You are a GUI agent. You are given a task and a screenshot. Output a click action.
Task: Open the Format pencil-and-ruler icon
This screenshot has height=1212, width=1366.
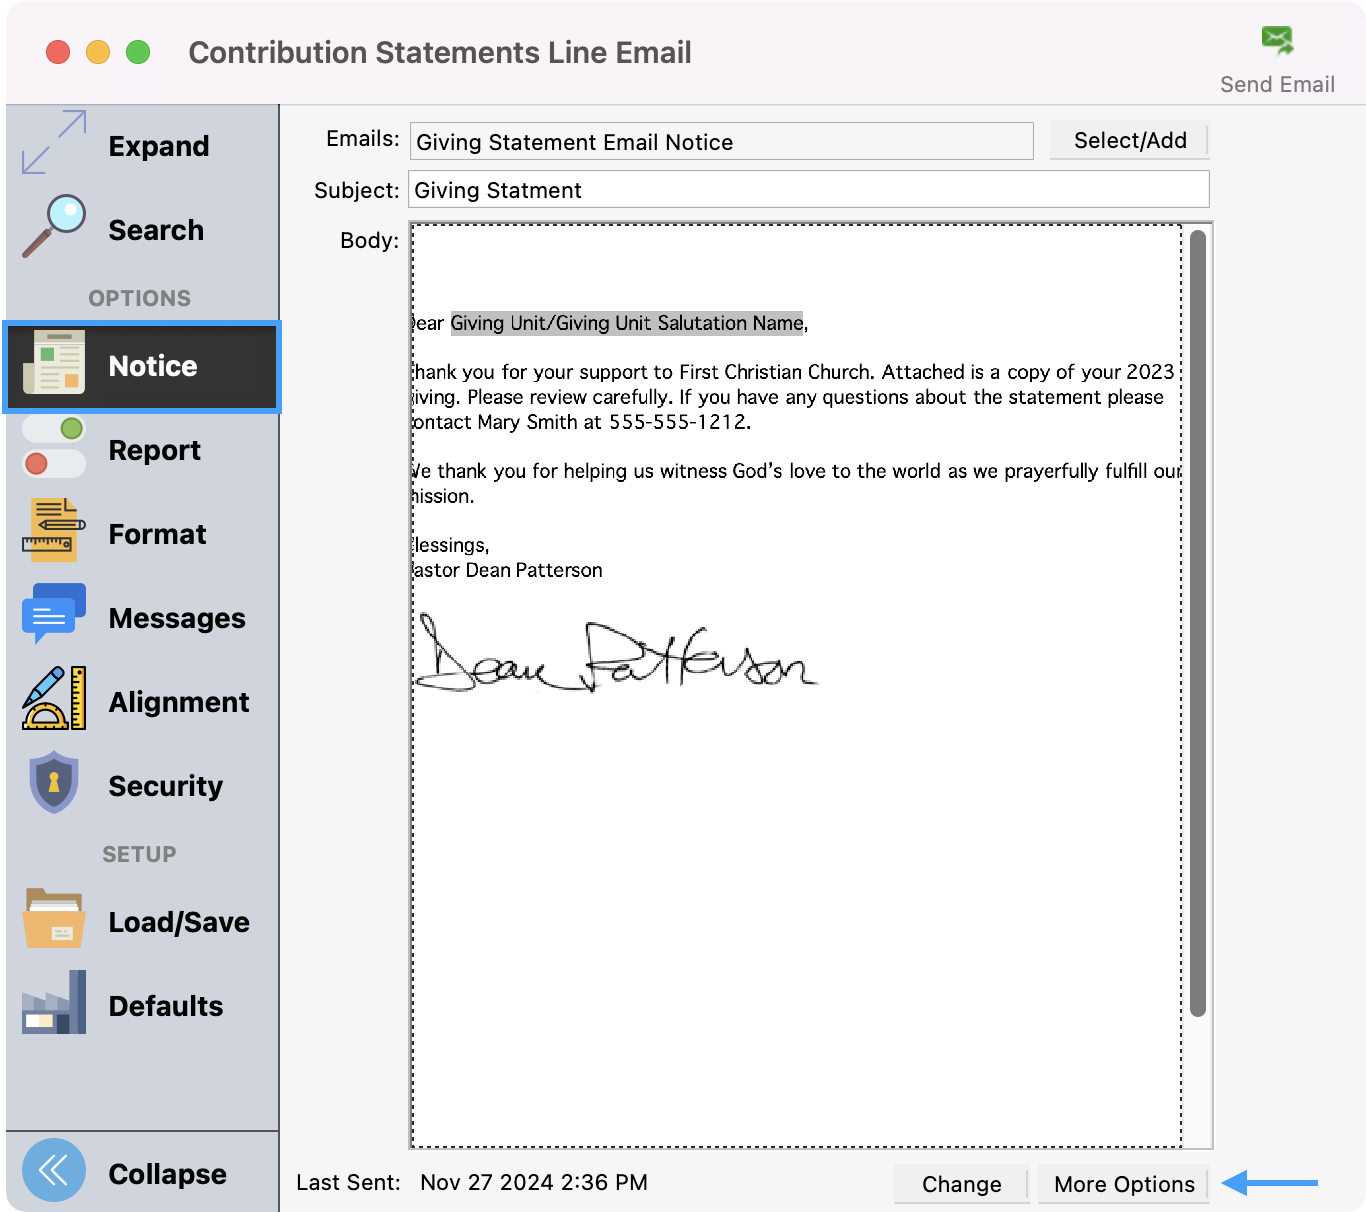[x=54, y=531]
